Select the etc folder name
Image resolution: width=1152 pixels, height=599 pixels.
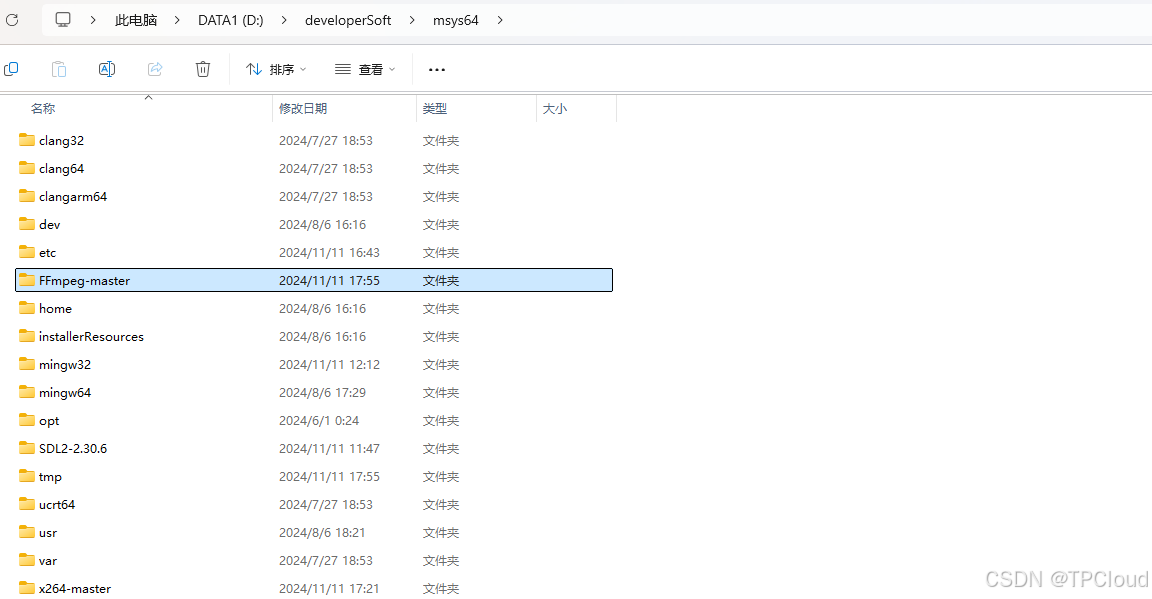(x=48, y=252)
